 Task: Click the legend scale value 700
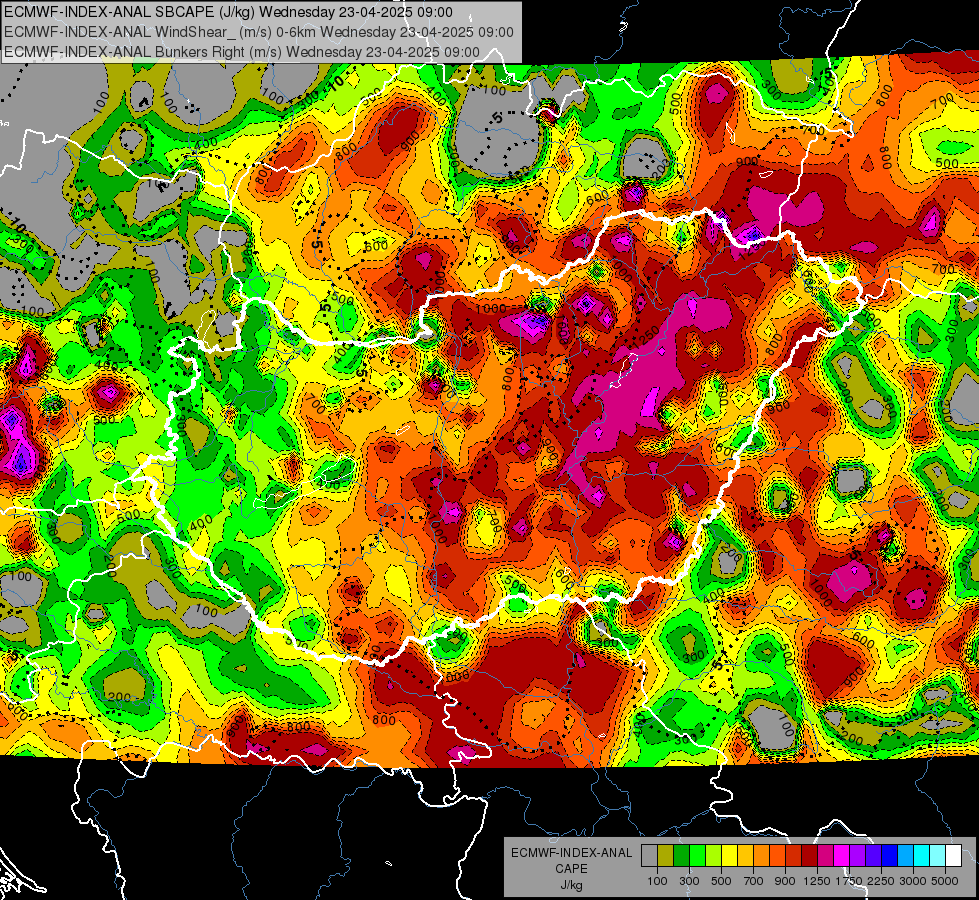(x=754, y=881)
